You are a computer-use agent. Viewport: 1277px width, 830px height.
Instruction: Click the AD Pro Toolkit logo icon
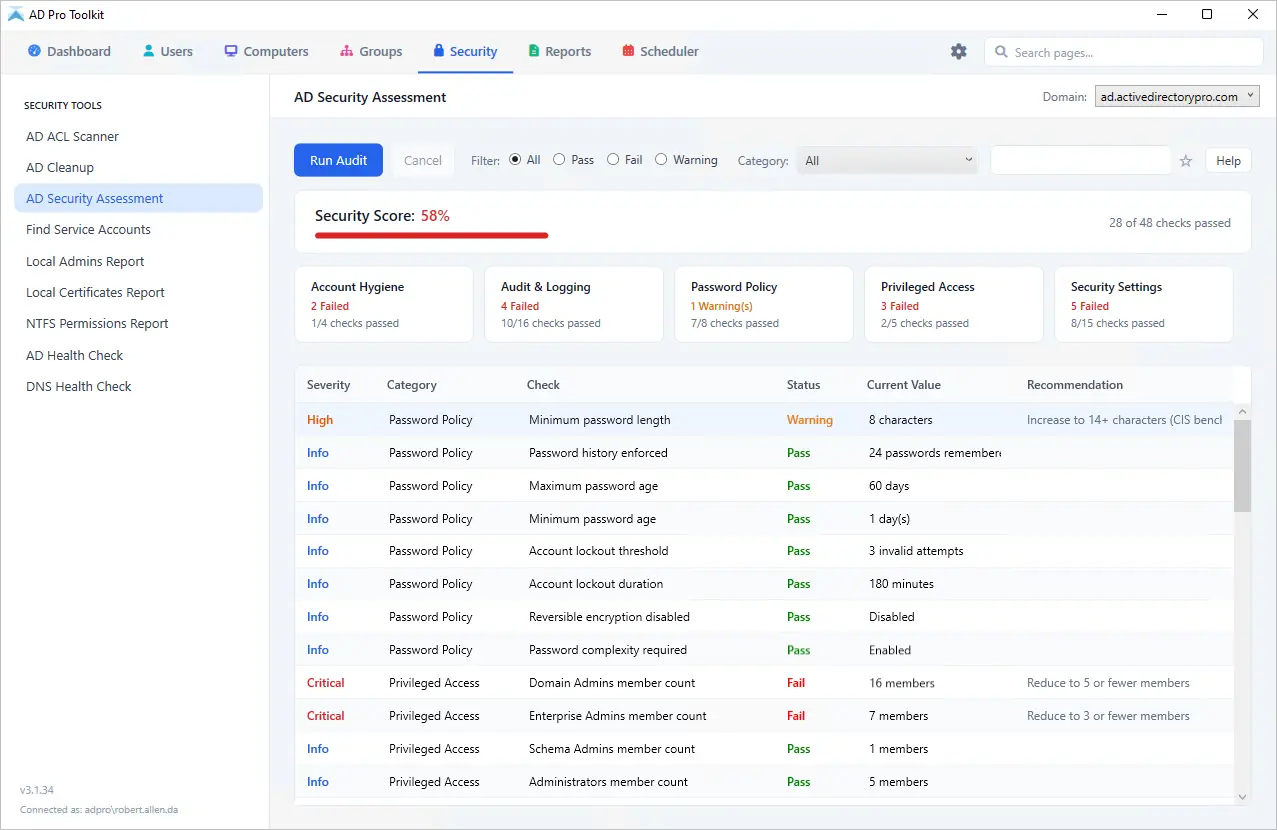[x=16, y=14]
